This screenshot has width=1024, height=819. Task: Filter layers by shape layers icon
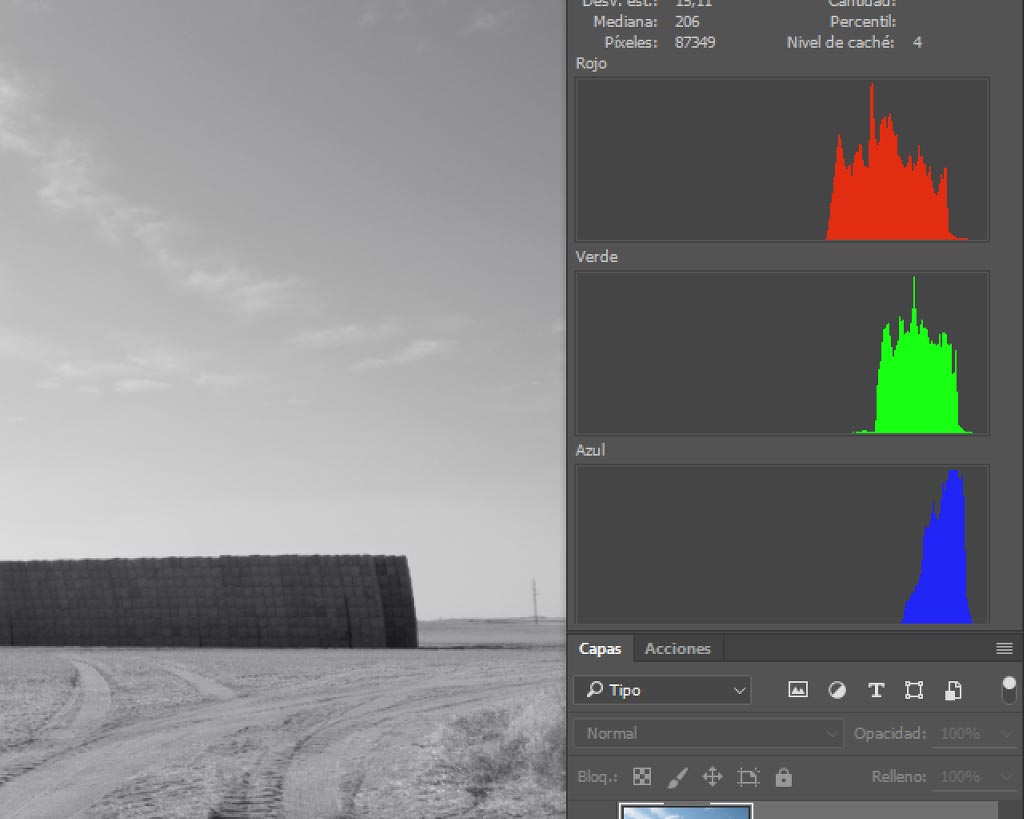point(914,690)
